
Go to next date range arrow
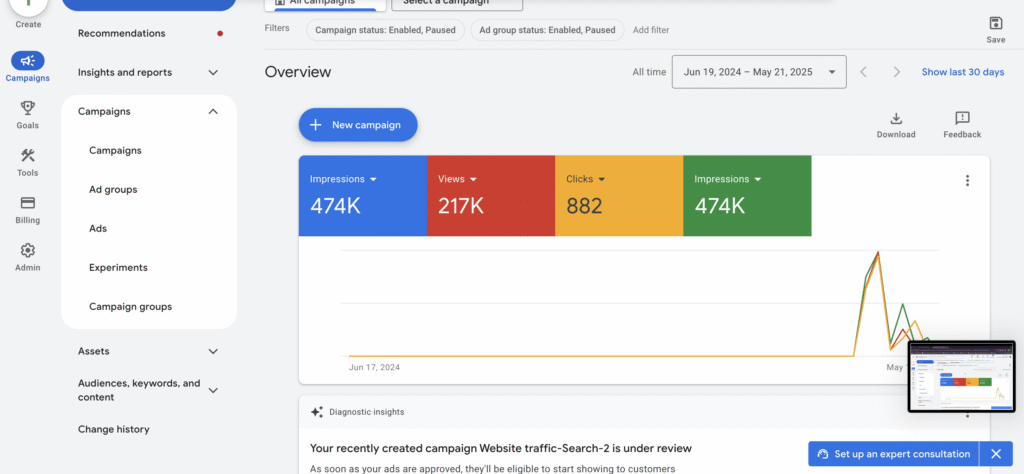click(x=897, y=72)
